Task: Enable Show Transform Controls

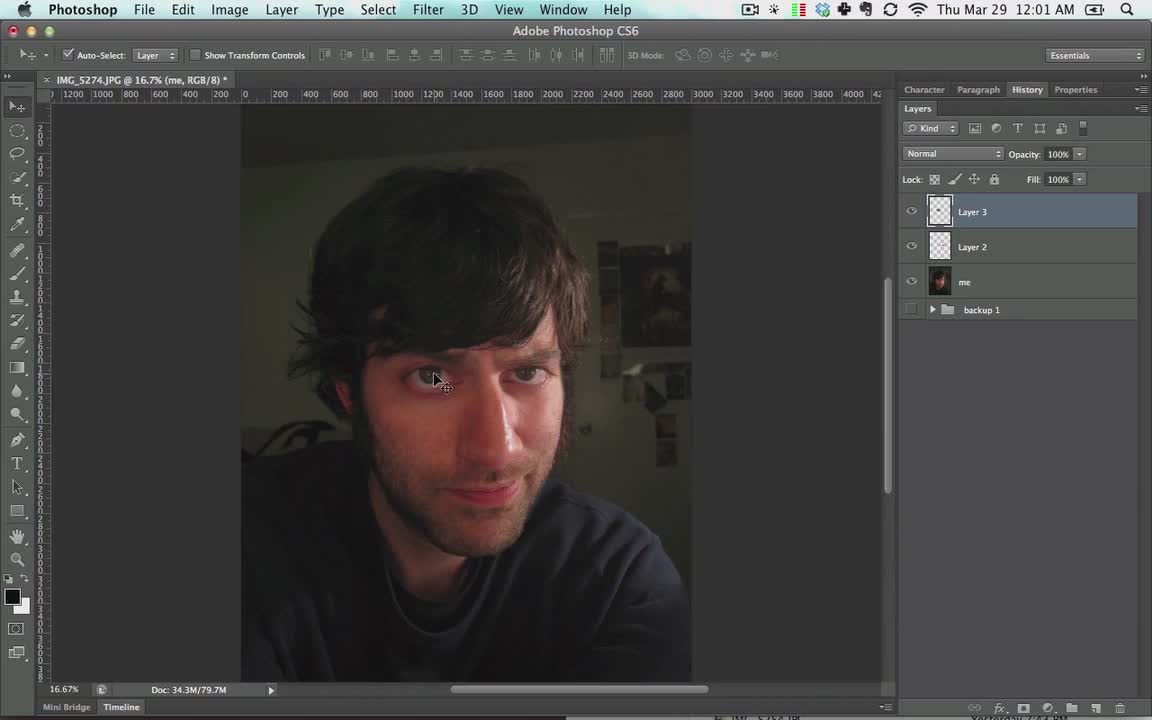Action: coord(195,54)
